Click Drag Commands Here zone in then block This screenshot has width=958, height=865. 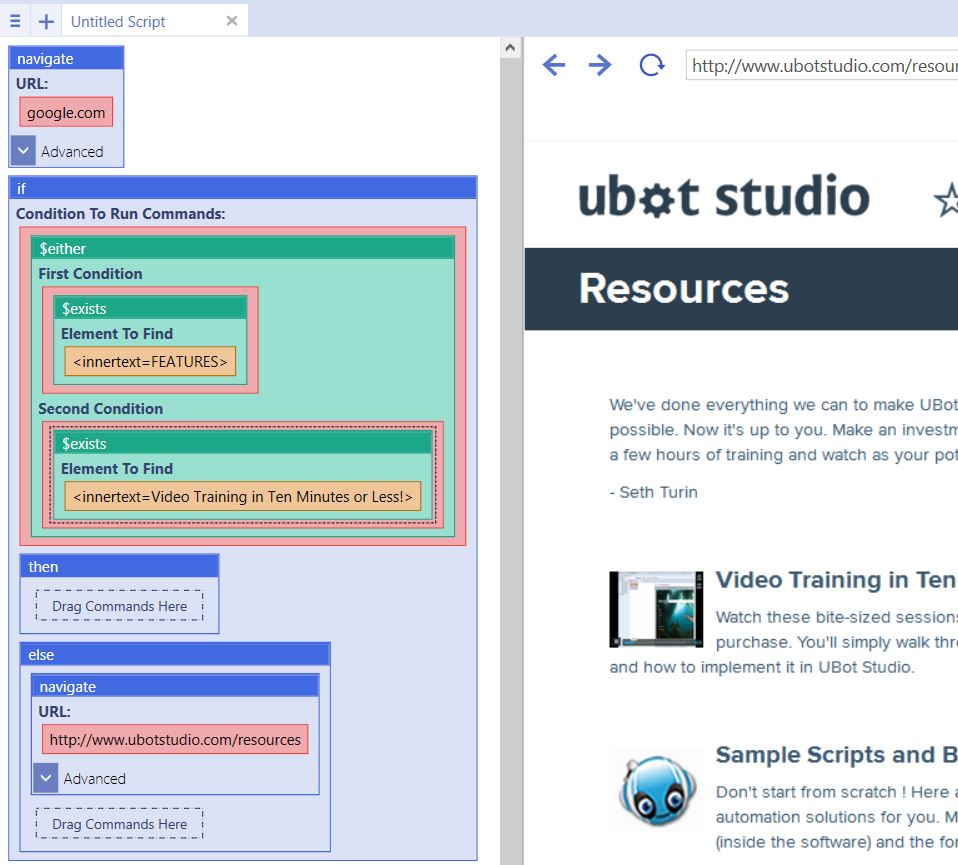(120, 606)
